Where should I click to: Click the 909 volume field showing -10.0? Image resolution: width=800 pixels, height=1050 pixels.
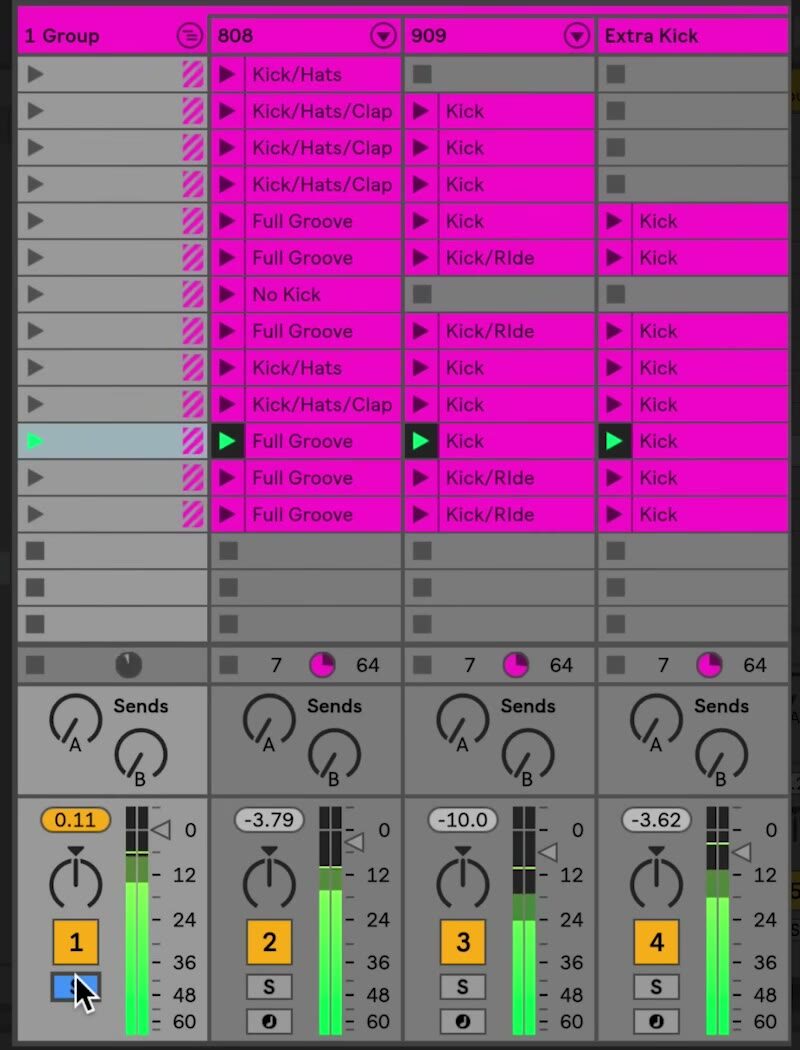pos(463,820)
